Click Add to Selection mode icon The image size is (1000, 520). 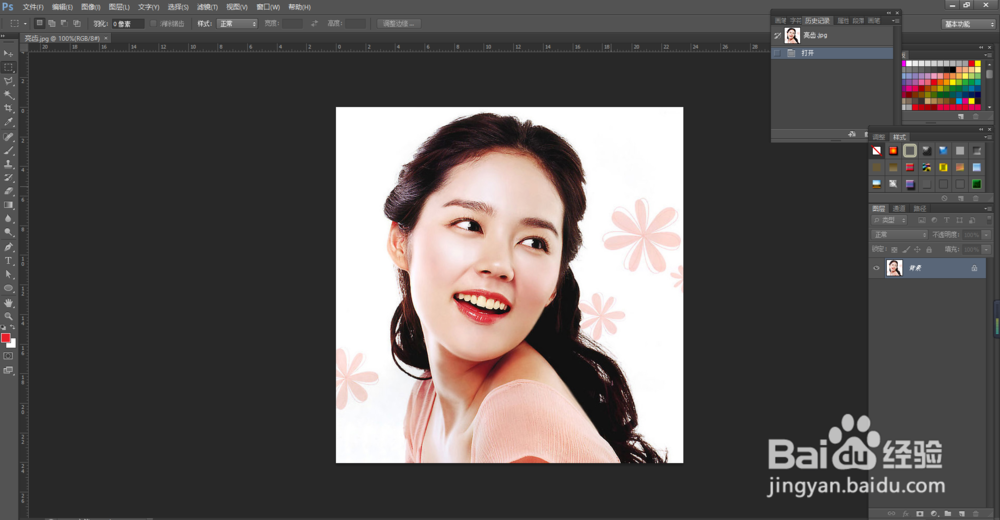tap(52, 24)
